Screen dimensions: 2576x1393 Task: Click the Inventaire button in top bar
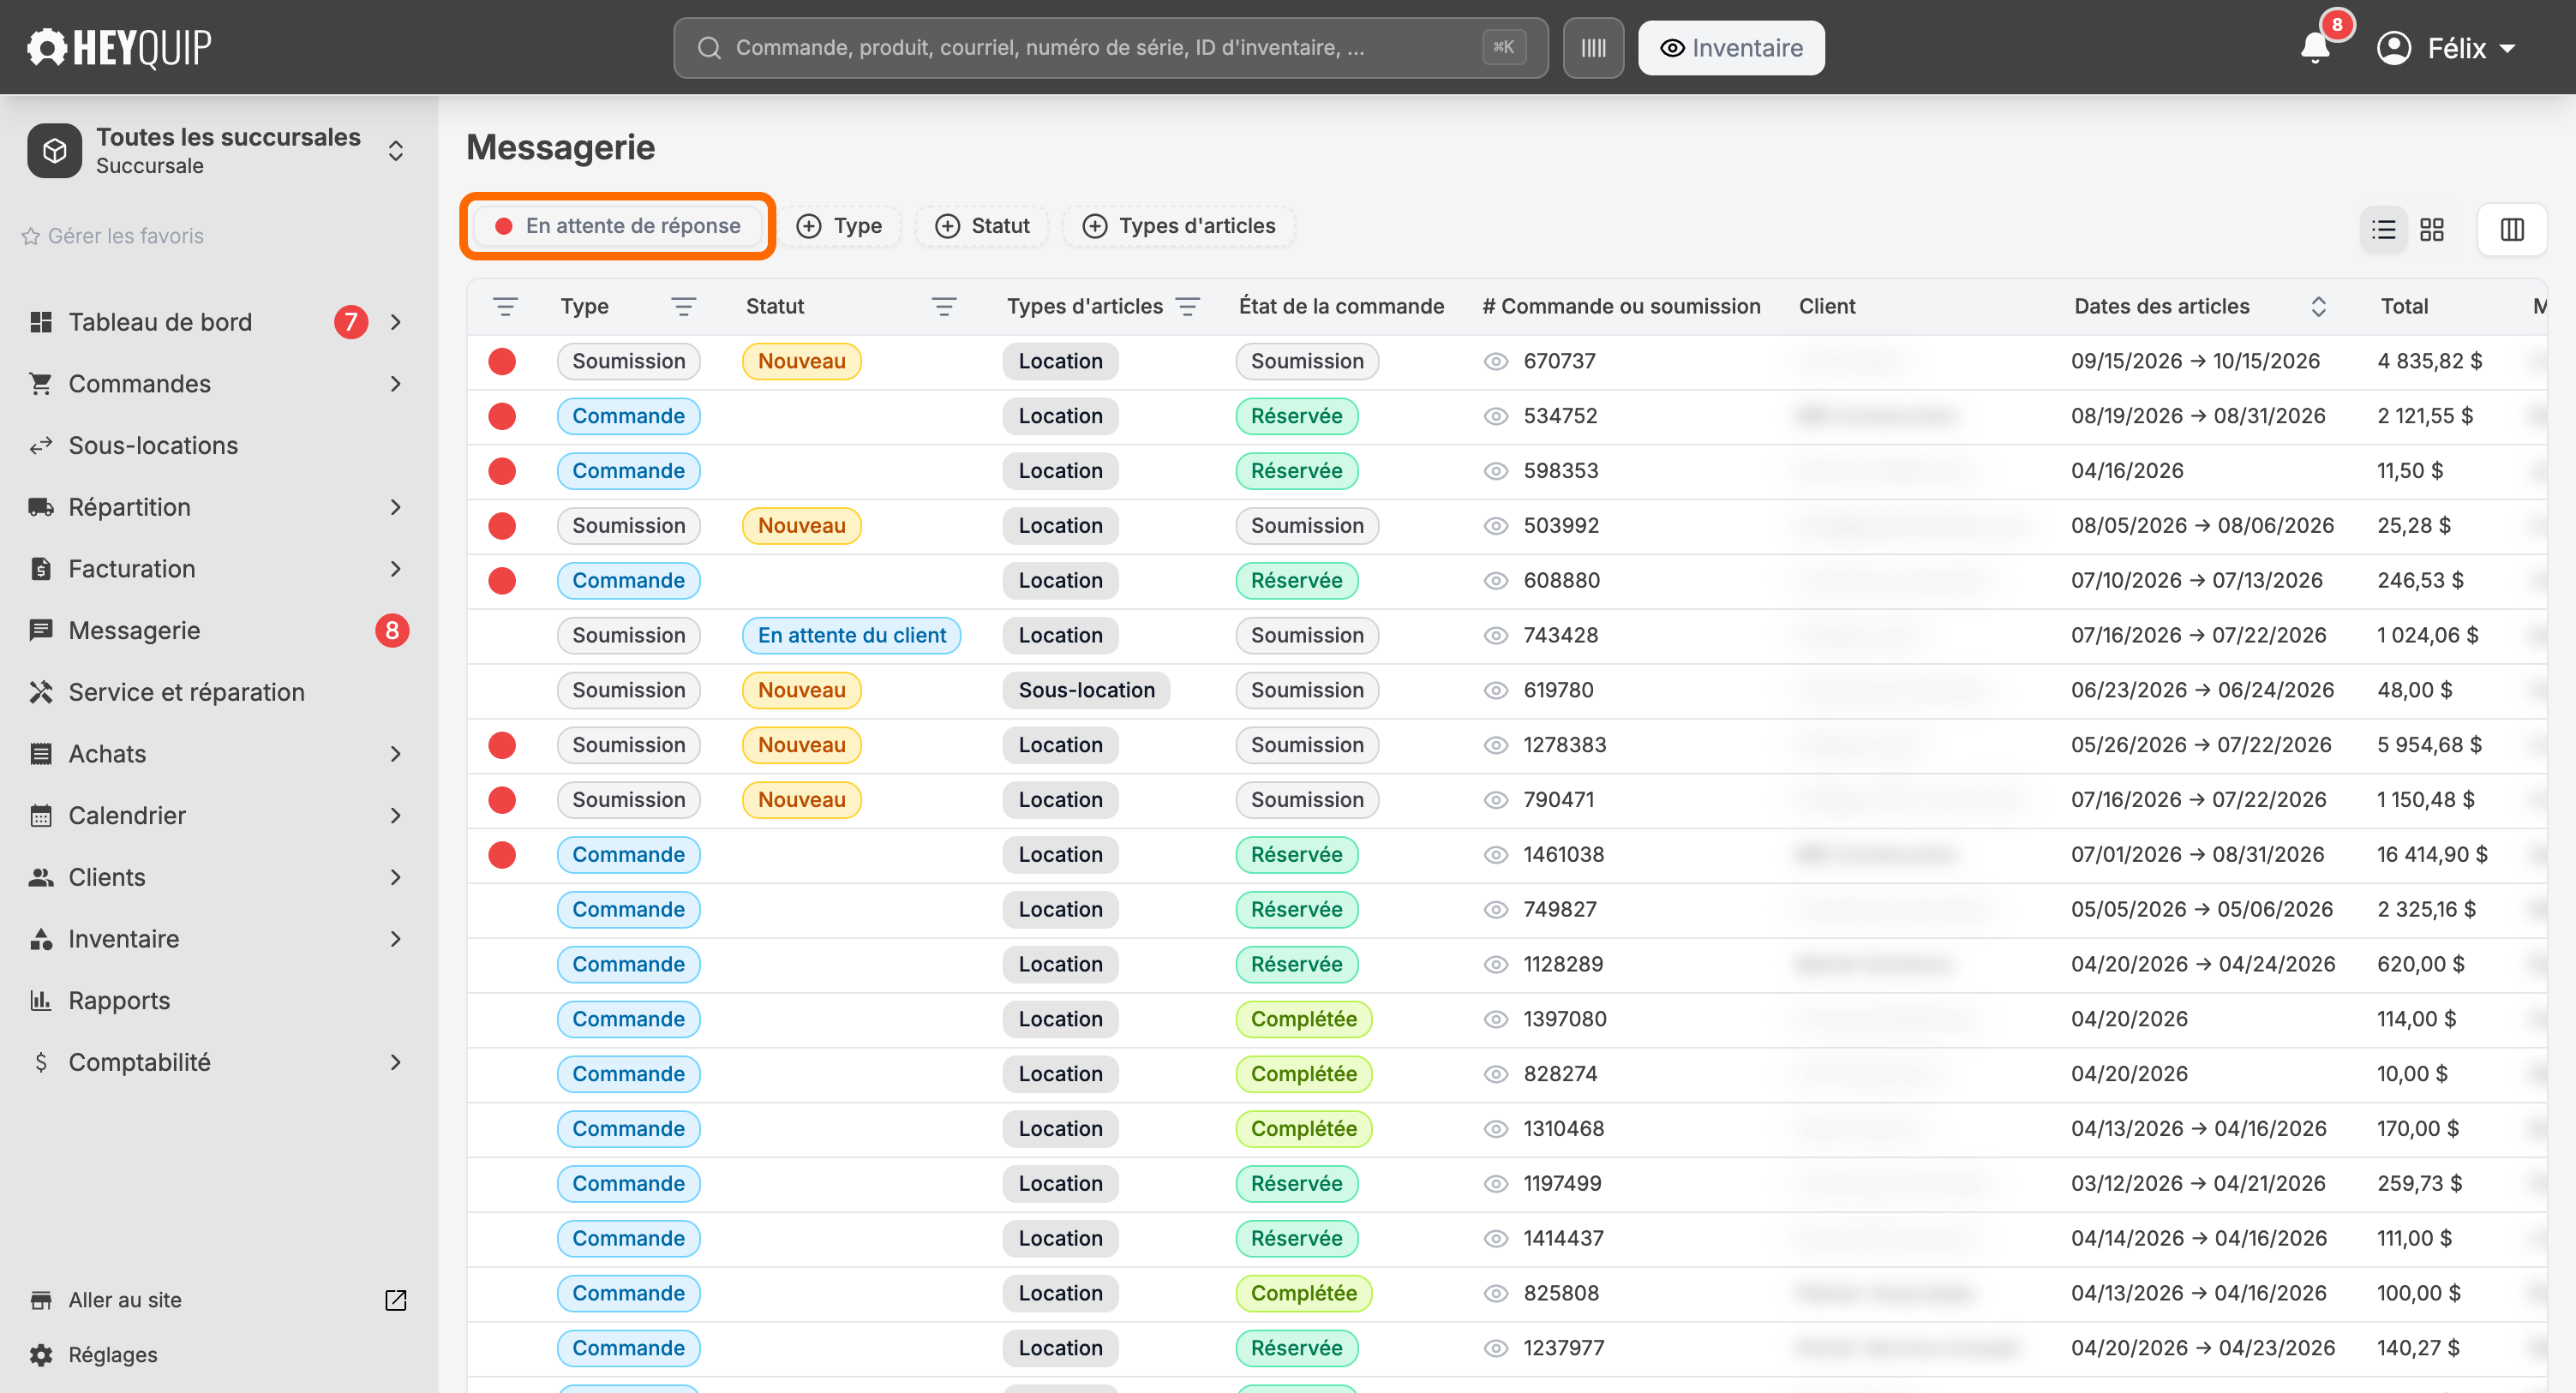1731,48
